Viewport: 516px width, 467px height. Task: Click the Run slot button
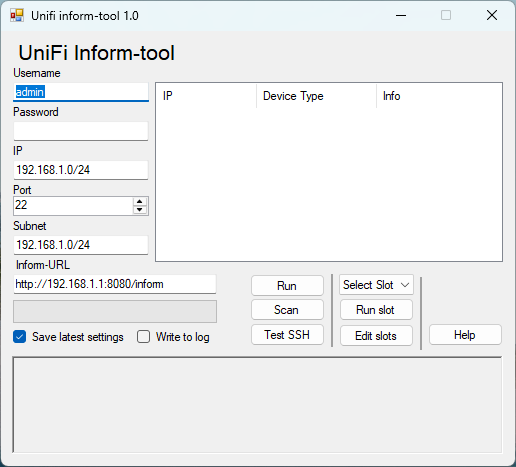(x=376, y=310)
